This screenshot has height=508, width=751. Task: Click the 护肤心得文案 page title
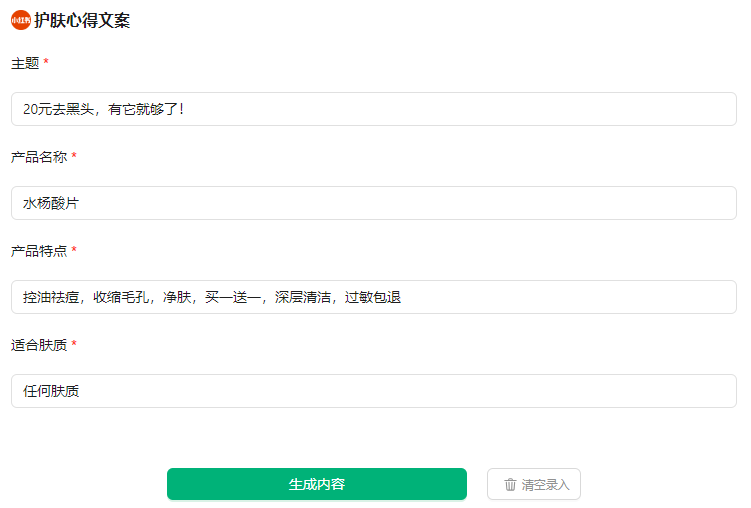click(x=82, y=20)
